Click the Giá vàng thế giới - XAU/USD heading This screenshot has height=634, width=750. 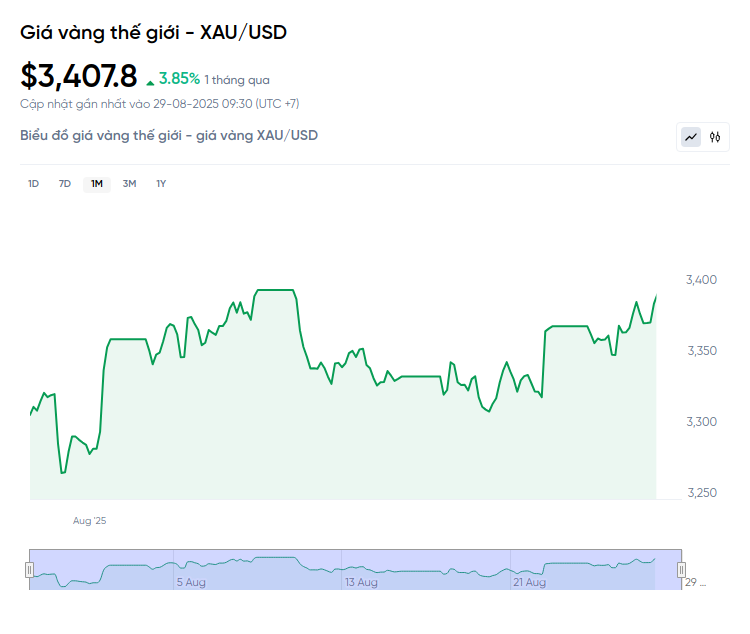(x=153, y=33)
